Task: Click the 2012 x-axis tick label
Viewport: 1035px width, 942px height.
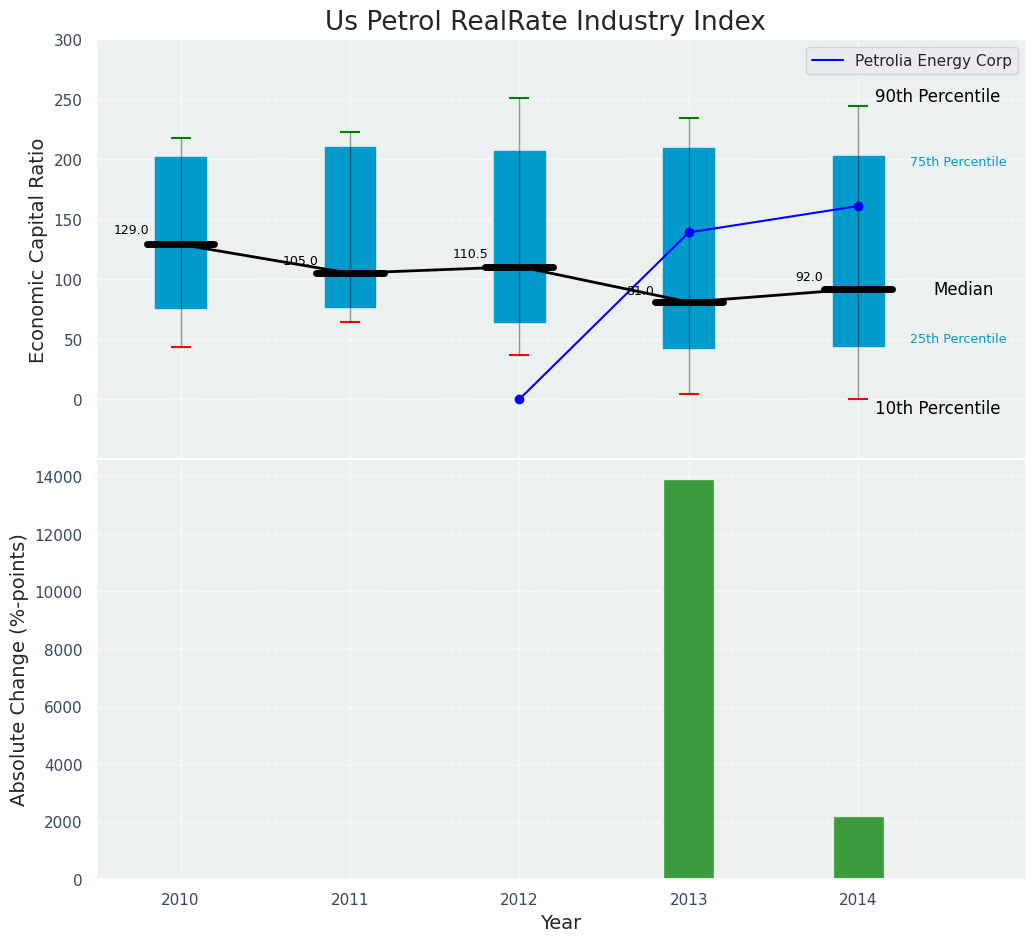Action: coord(519,899)
